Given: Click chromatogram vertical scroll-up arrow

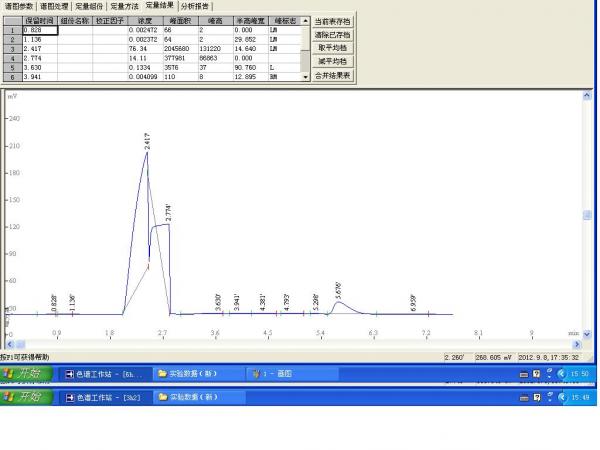Looking at the screenshot, I should coord(587,96).
